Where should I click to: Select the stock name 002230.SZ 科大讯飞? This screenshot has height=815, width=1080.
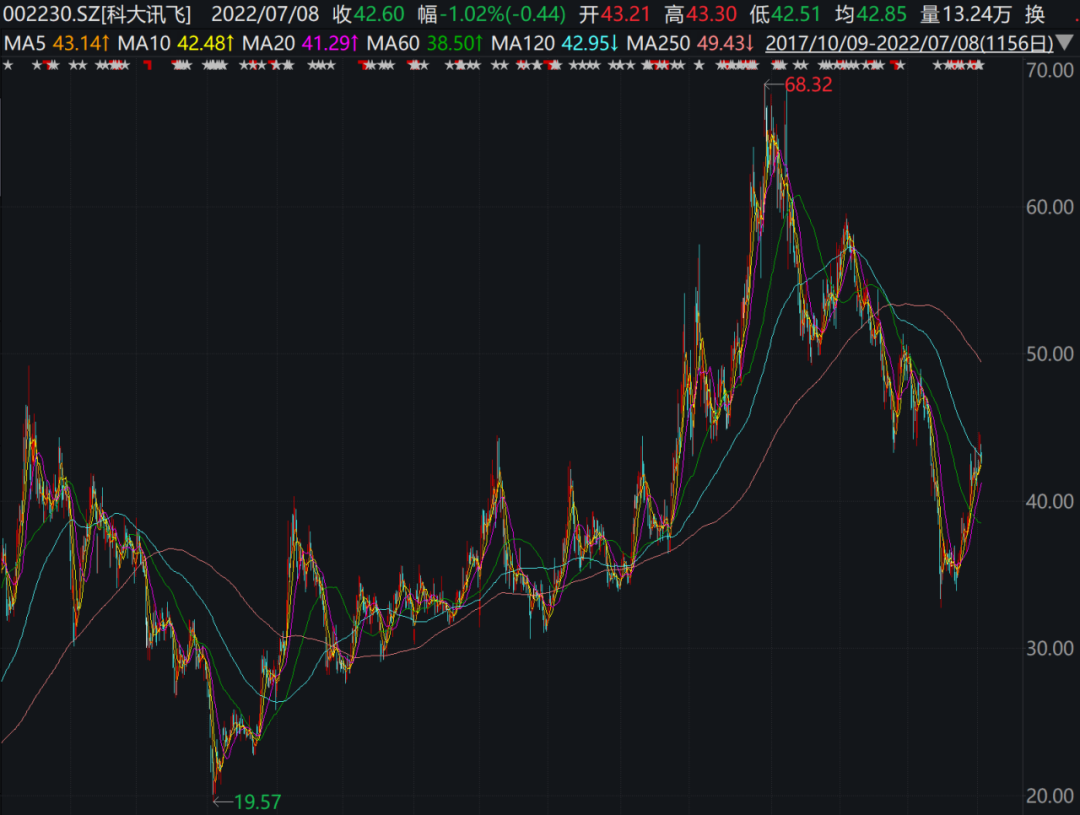pyautogui.click(x=97, y=15)
